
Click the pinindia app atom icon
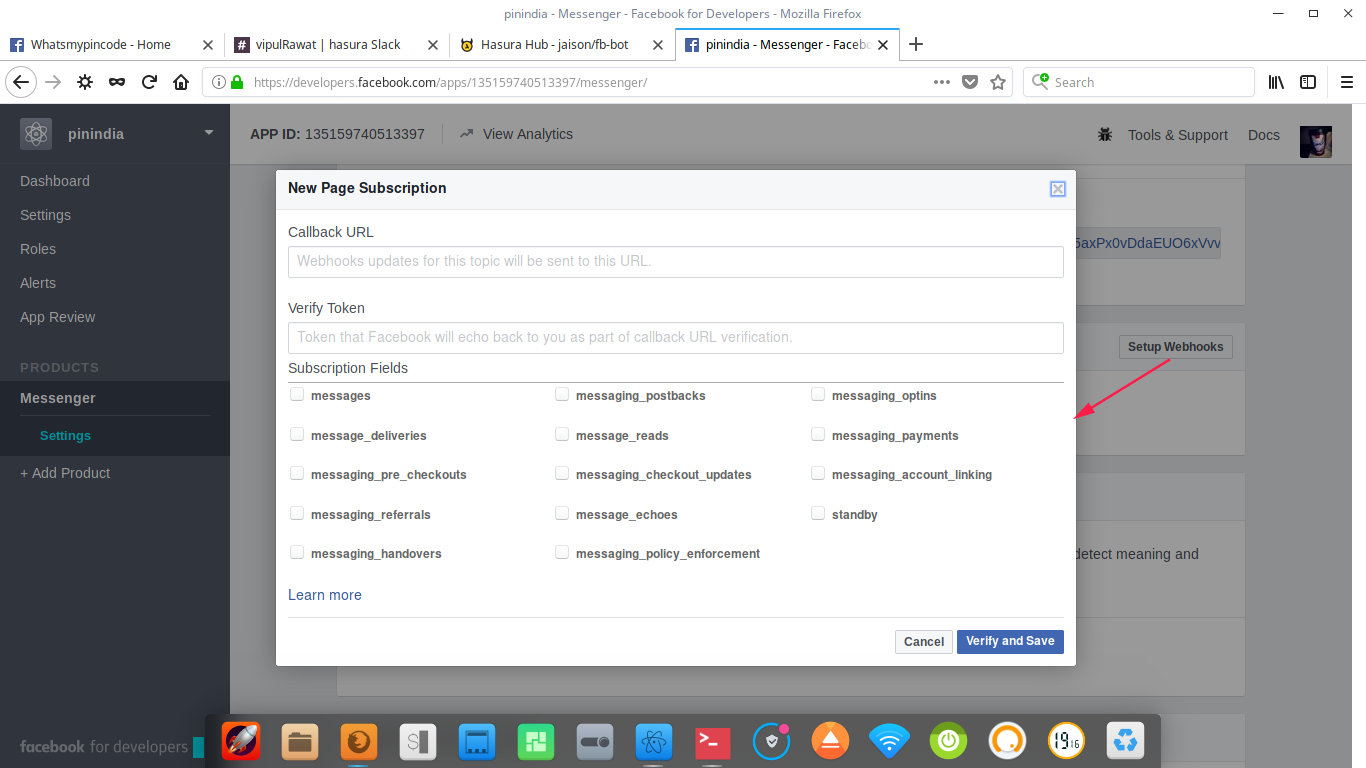tap(36, 134)
